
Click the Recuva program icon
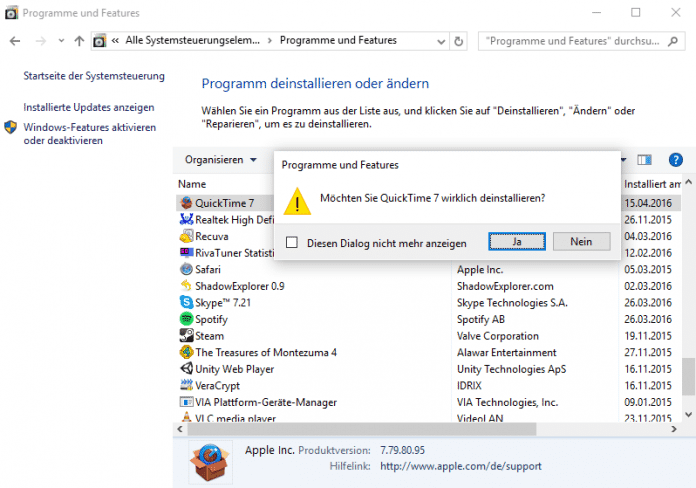coord(186,236)
